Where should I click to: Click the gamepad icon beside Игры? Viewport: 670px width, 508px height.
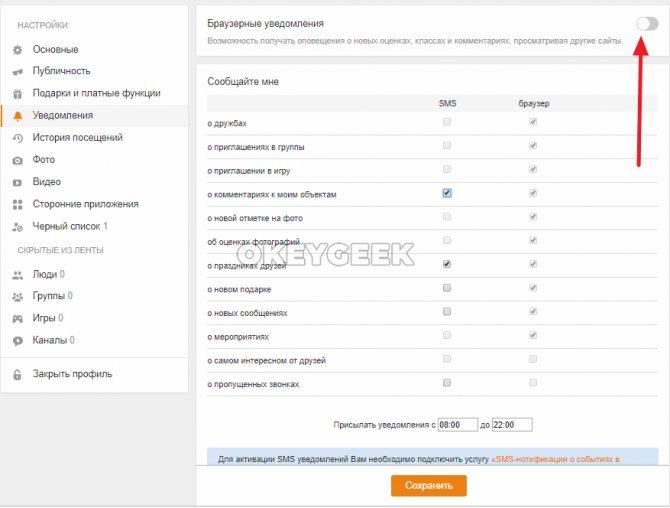18,319
